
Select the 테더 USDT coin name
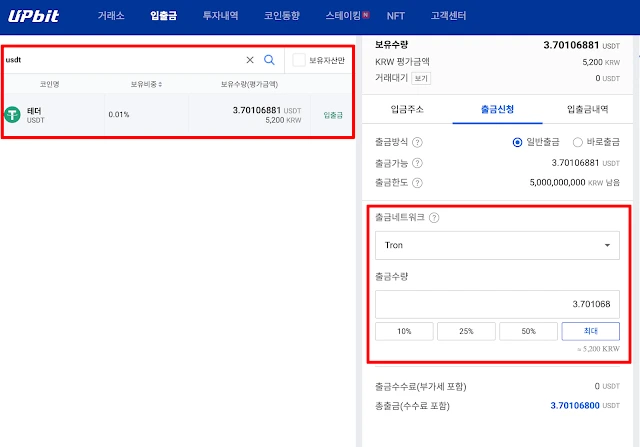[x=35, y=115]
